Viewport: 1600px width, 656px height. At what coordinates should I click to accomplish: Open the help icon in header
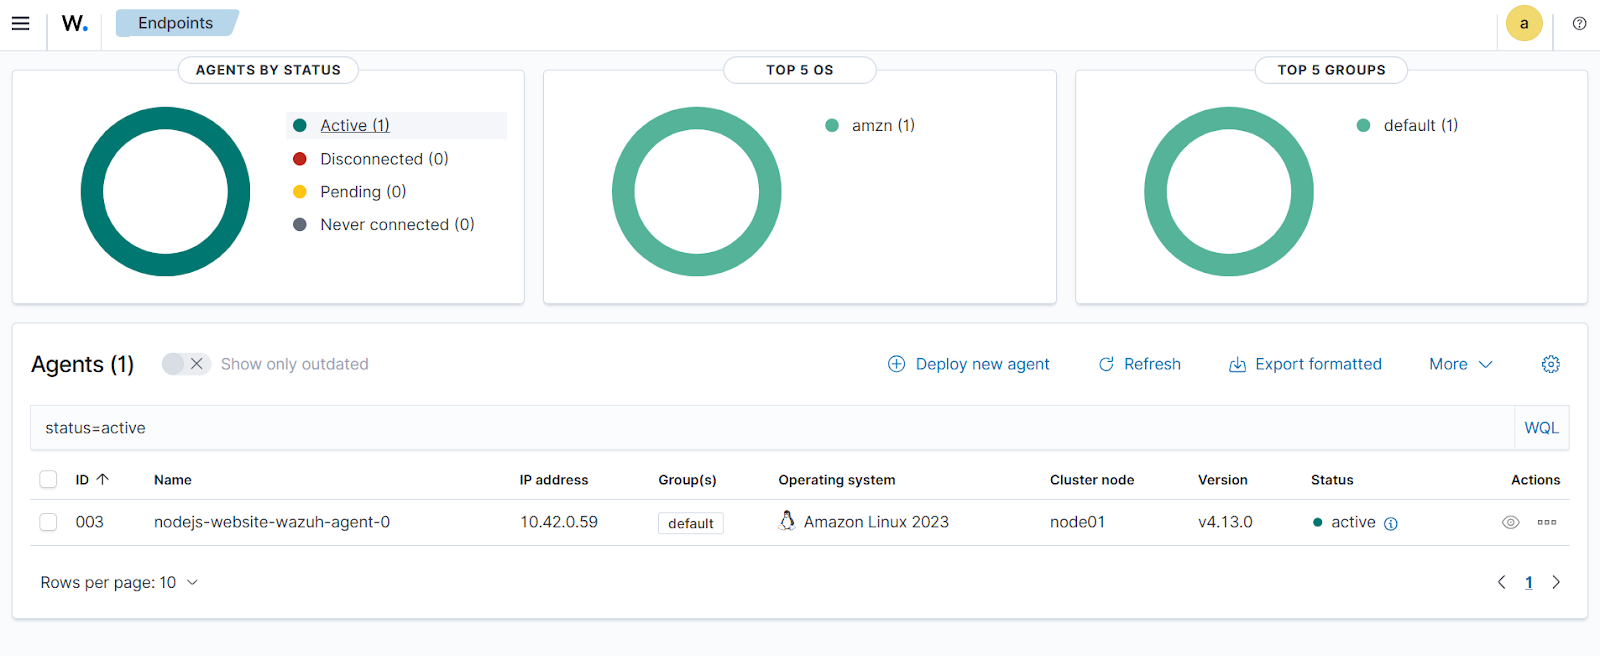coord(1579,23)
